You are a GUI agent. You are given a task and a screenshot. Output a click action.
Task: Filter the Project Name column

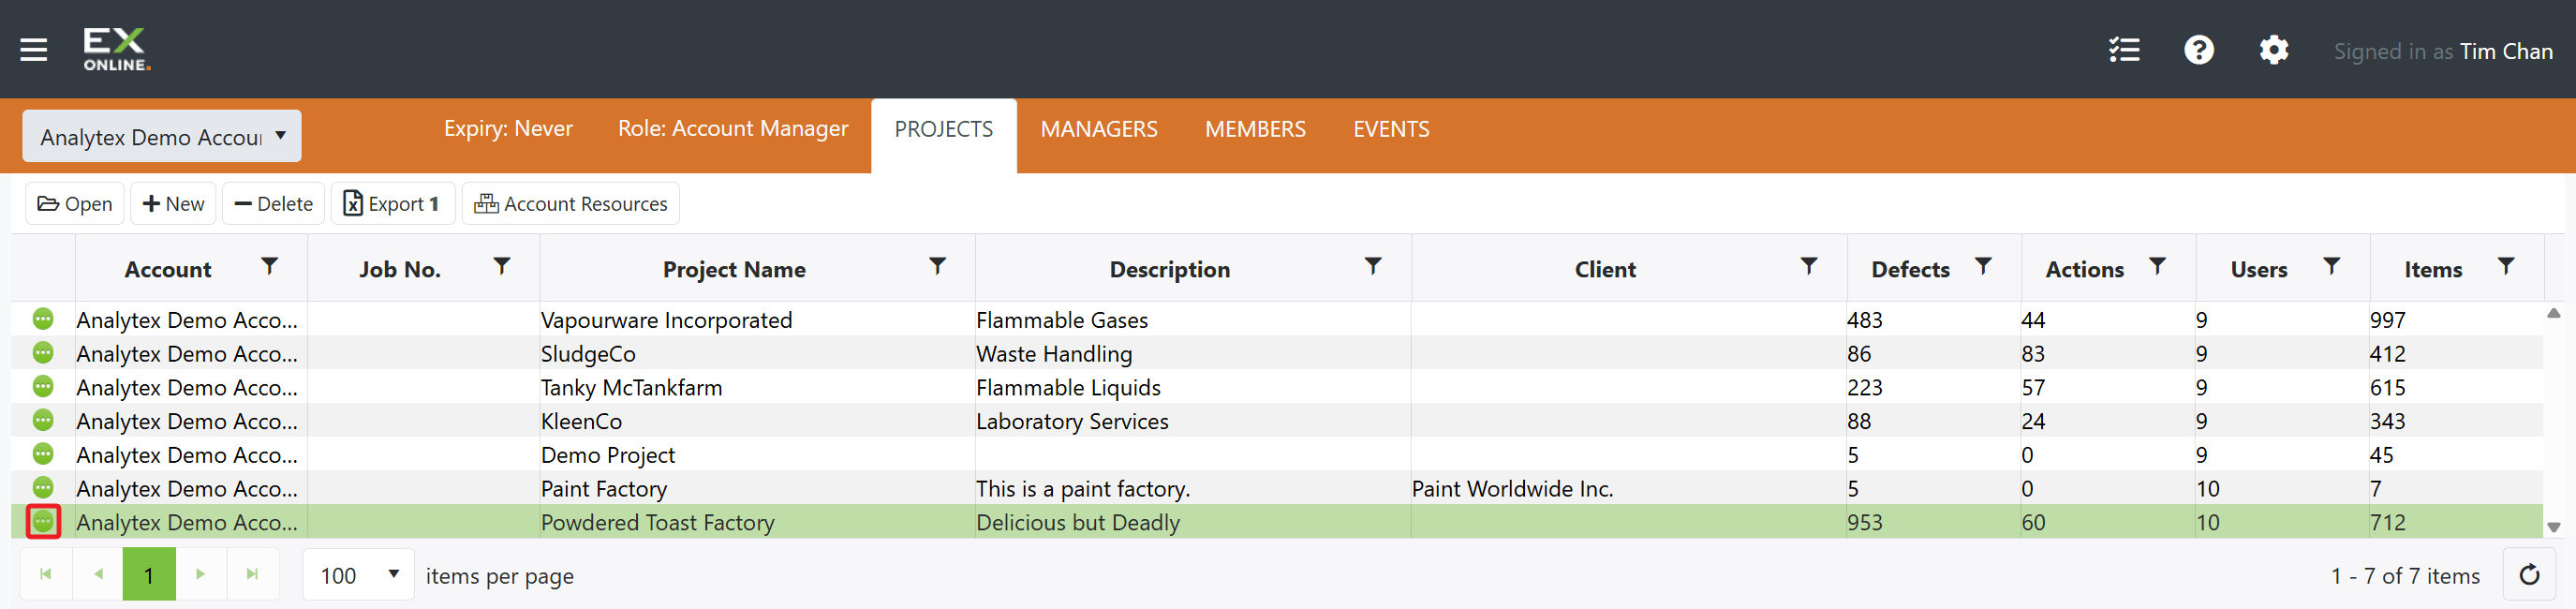(x=937, y=267)
